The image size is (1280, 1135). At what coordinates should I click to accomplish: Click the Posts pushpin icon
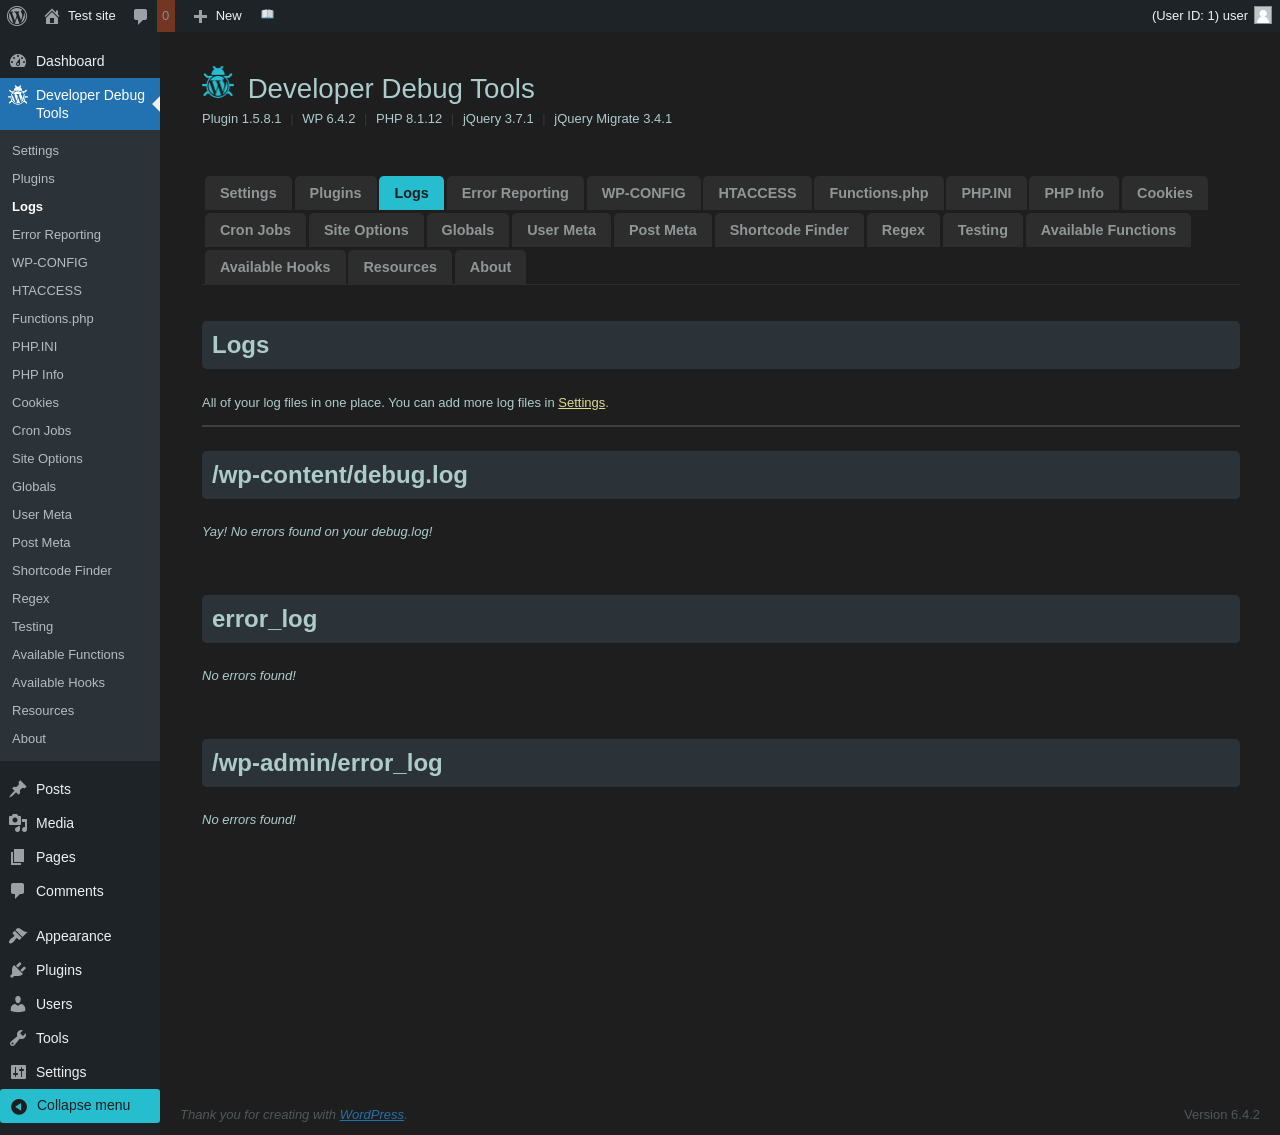(x=18, y=789)
